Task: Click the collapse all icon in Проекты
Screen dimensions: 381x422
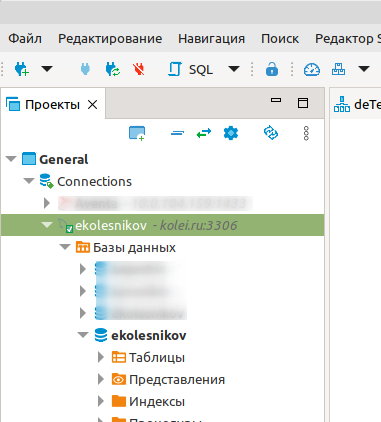Action: click(177, 133)
